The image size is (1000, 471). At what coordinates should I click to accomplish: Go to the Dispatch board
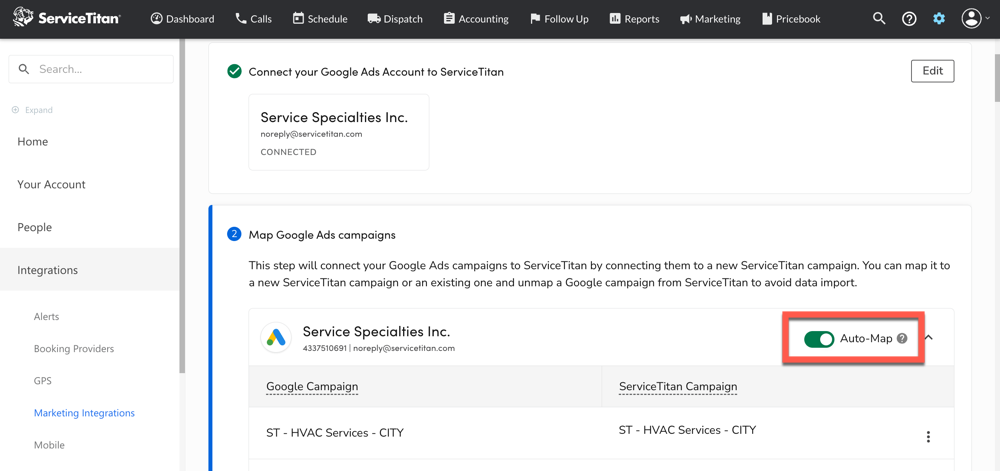click(x=395, y=19)
